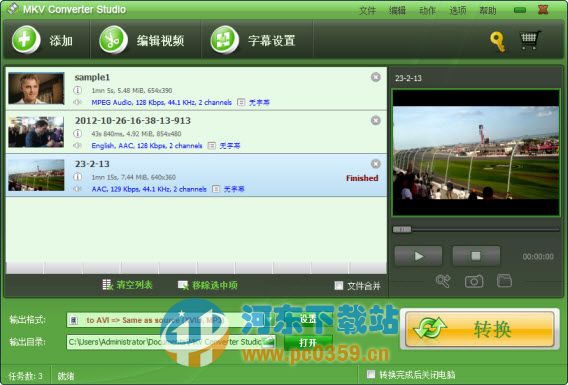The width and height of the screenshot is (568, 385).
Task: Browse output directory with folder icon
Action: pyautogui.click(x=268, y=342)
